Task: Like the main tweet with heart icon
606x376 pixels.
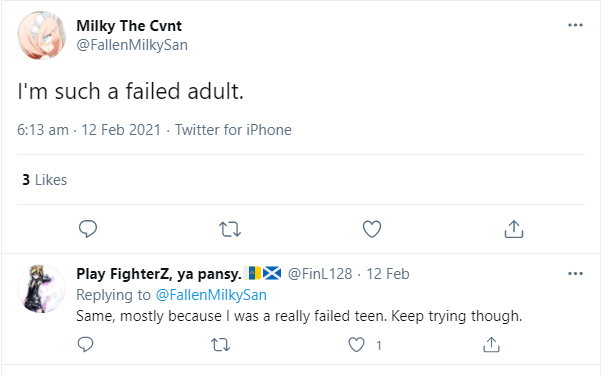Action: 372,229
